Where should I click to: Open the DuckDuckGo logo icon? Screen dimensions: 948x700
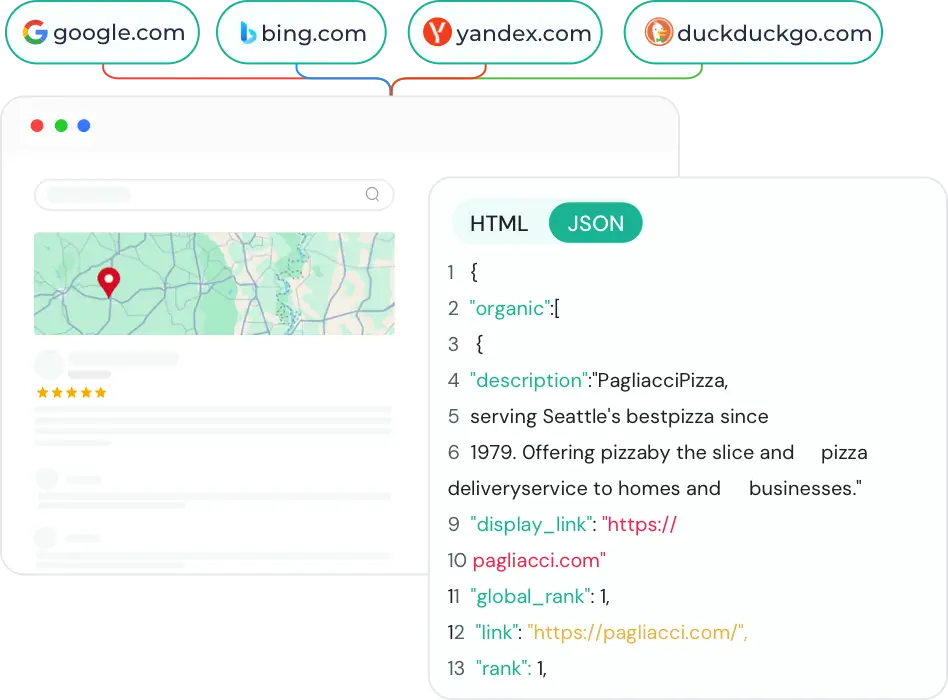click(657, 32)
